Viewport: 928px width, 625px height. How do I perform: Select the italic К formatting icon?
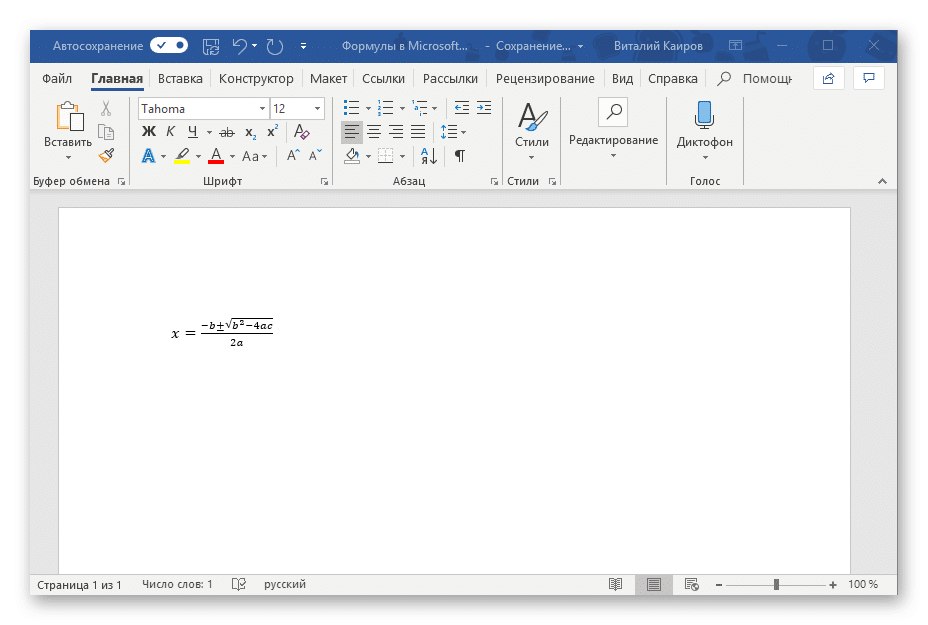pyautogui.click(x=169, y=131)
